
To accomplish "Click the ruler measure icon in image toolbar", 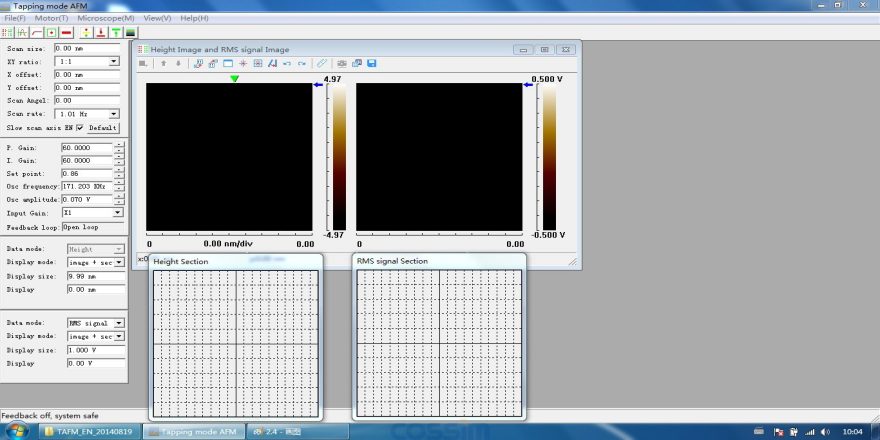I will click(x=322, y=64).
